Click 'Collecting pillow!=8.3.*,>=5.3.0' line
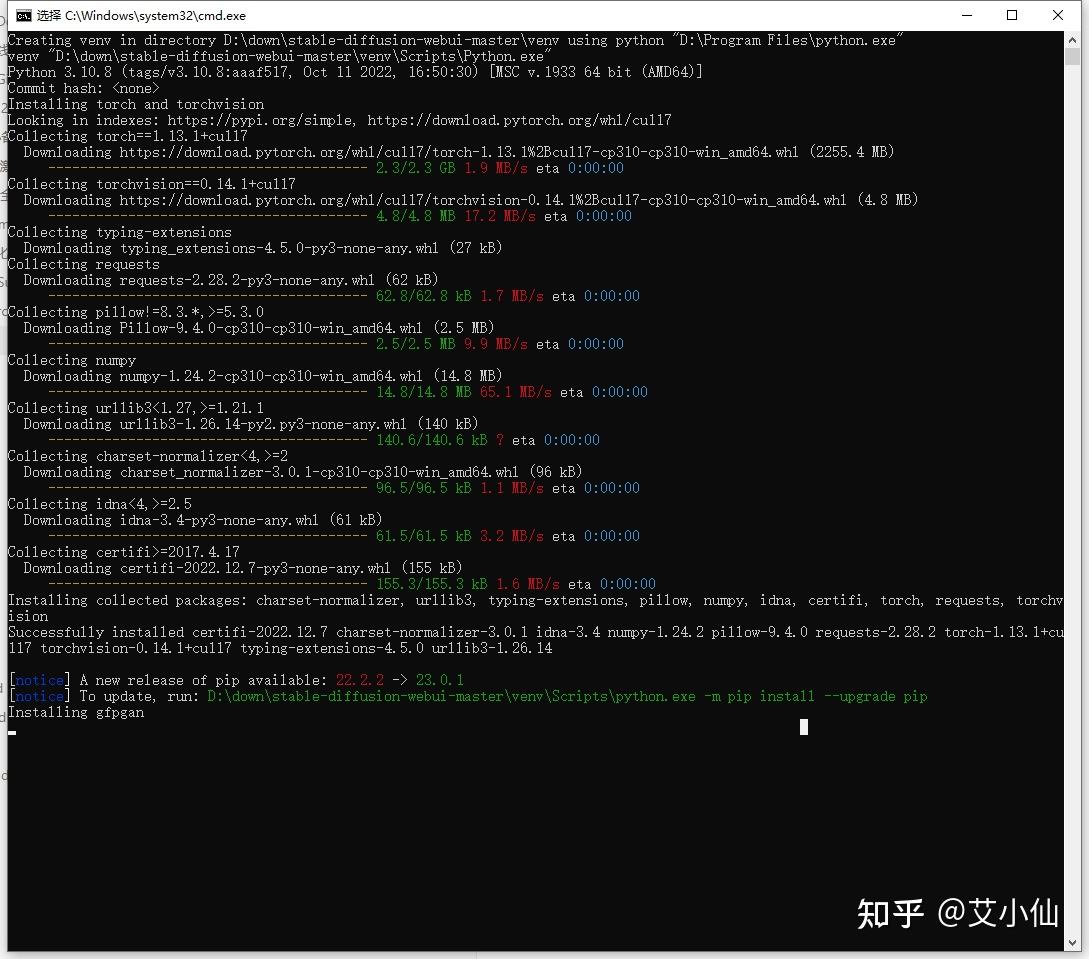The height and width of the screenshot is (959, 1089). pos(136,312)
